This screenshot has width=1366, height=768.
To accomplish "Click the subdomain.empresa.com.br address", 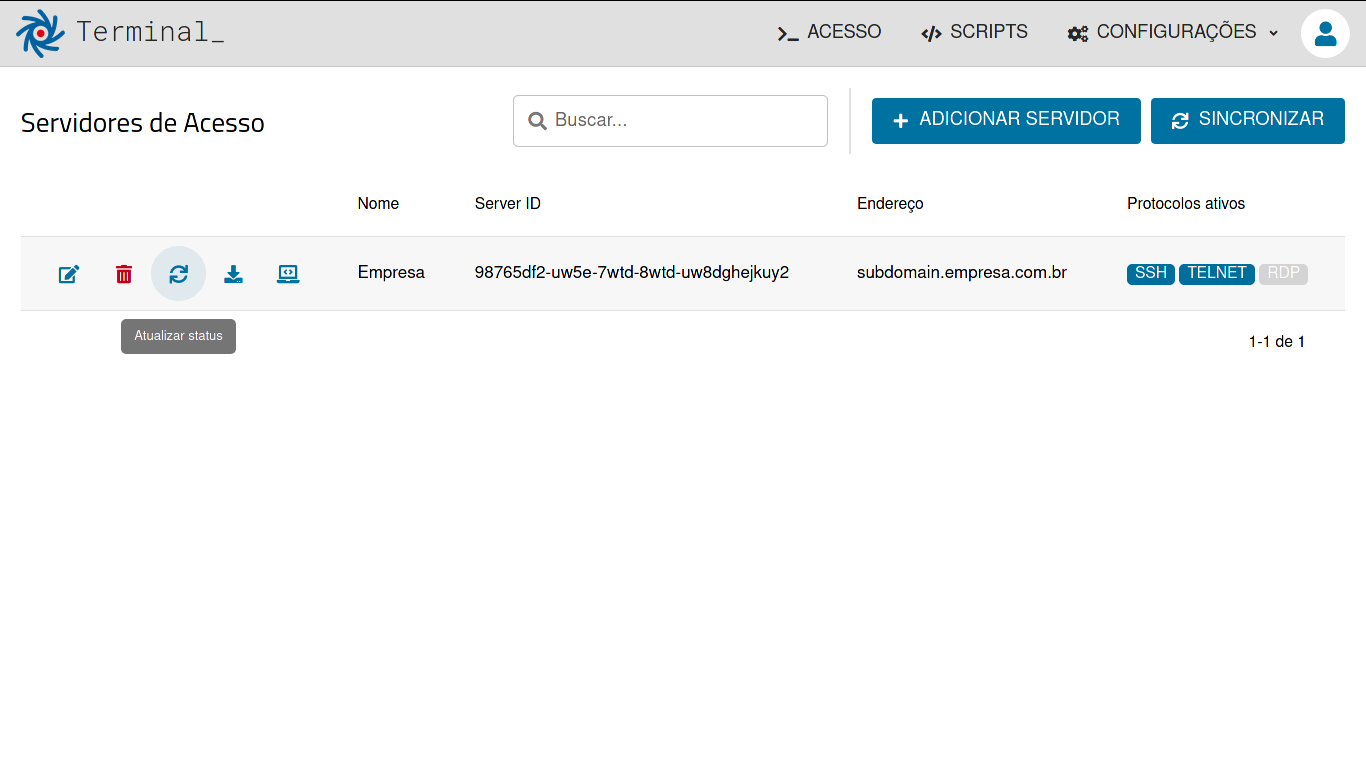I will (x=962, y=272).
